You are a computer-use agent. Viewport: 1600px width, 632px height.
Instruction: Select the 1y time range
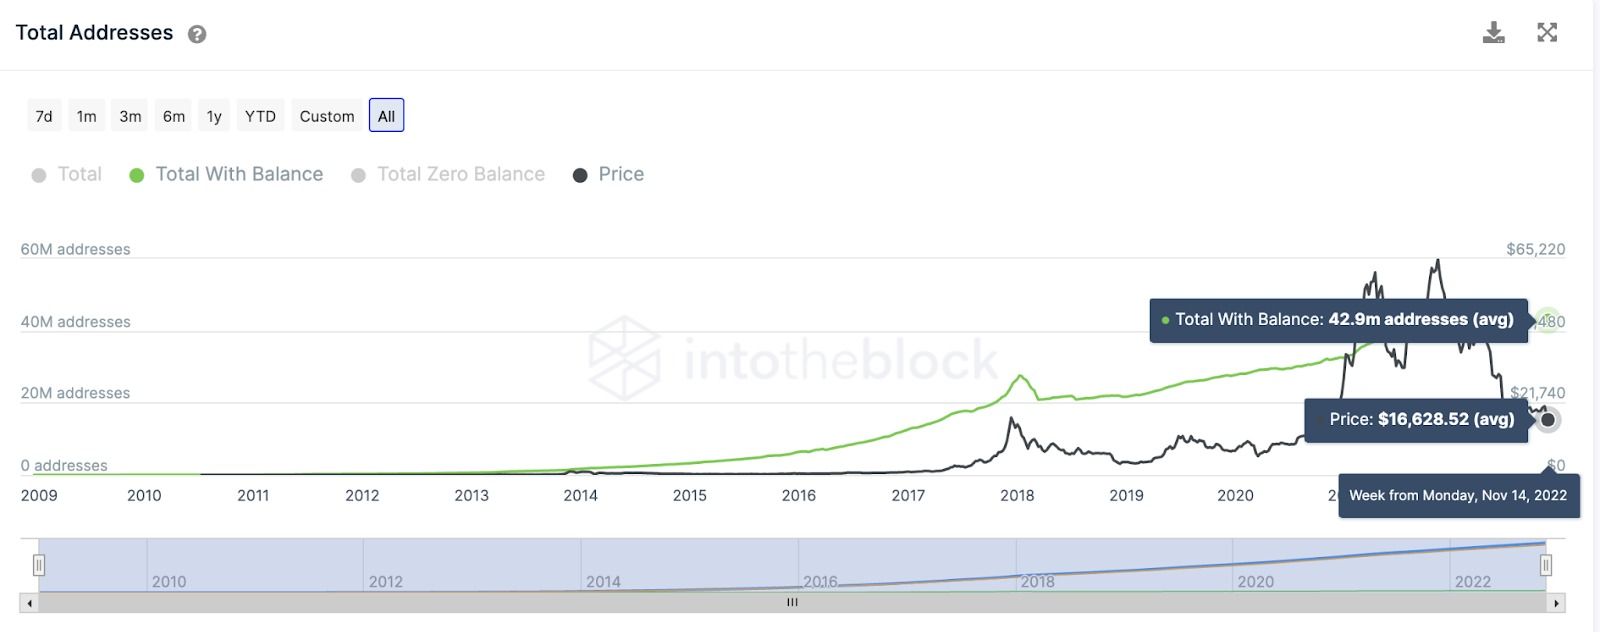coord(214,116)
